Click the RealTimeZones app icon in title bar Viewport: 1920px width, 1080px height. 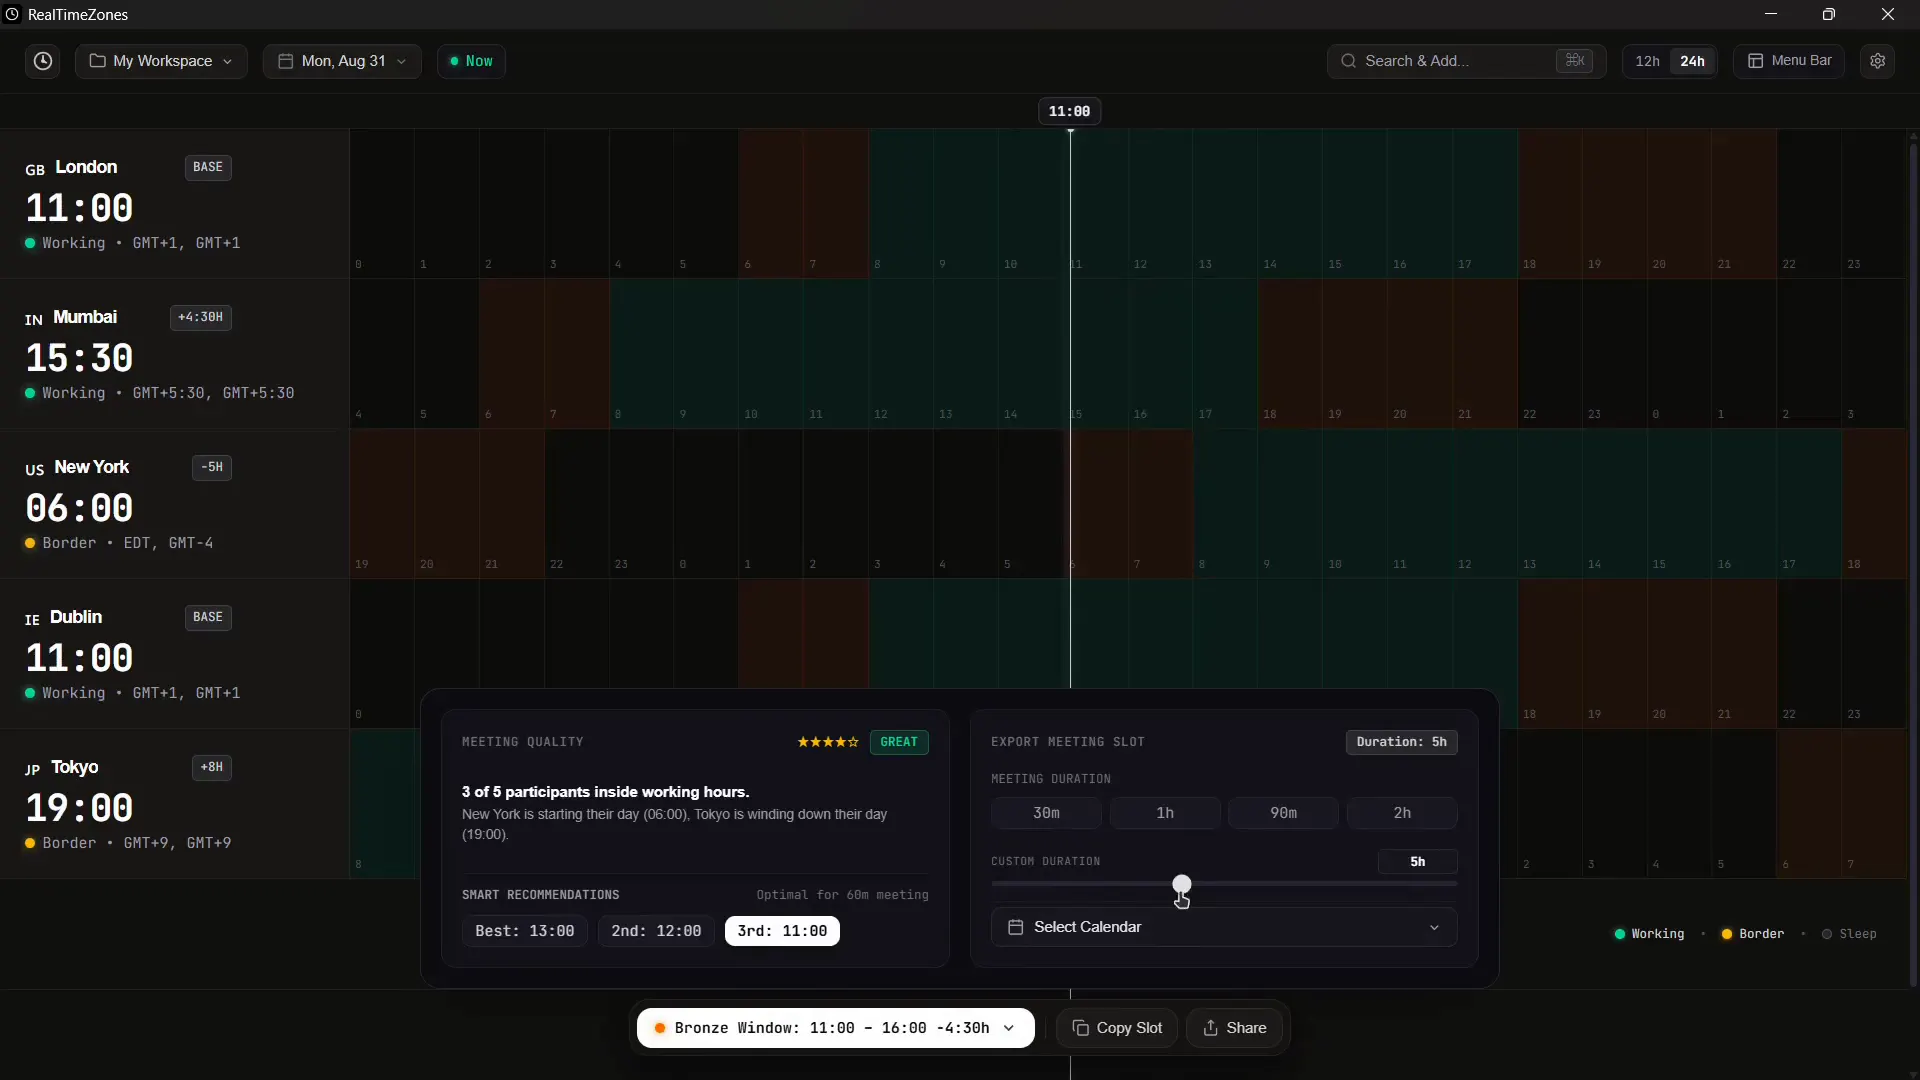click(x=12, y=14)
